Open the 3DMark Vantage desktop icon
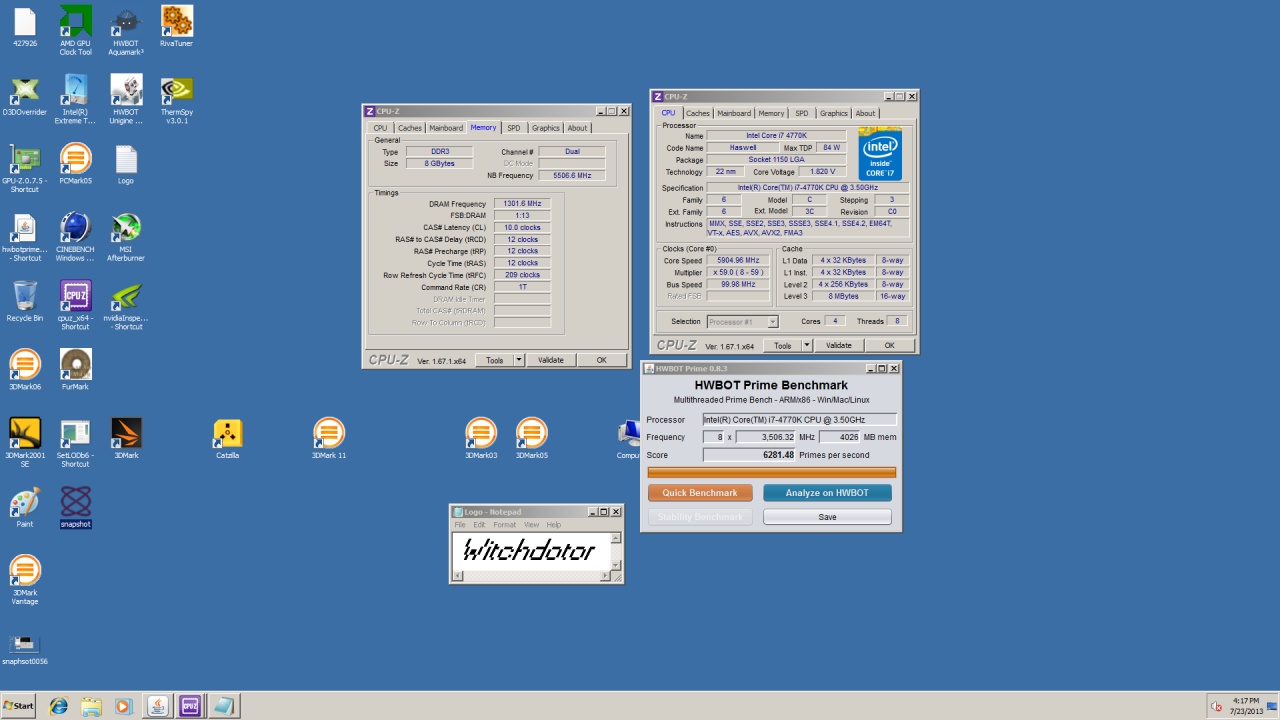 (x=25, y=572)
